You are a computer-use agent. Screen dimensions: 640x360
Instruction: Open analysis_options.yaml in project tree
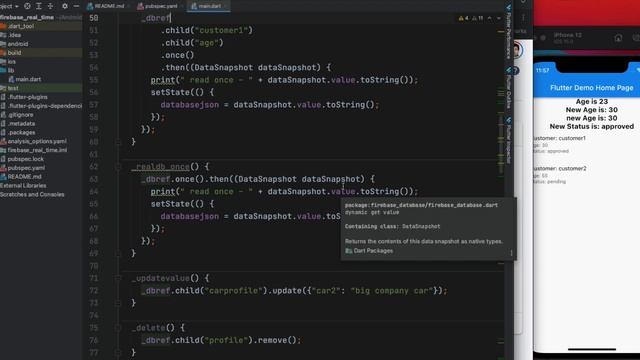click(x=37, y=141)
